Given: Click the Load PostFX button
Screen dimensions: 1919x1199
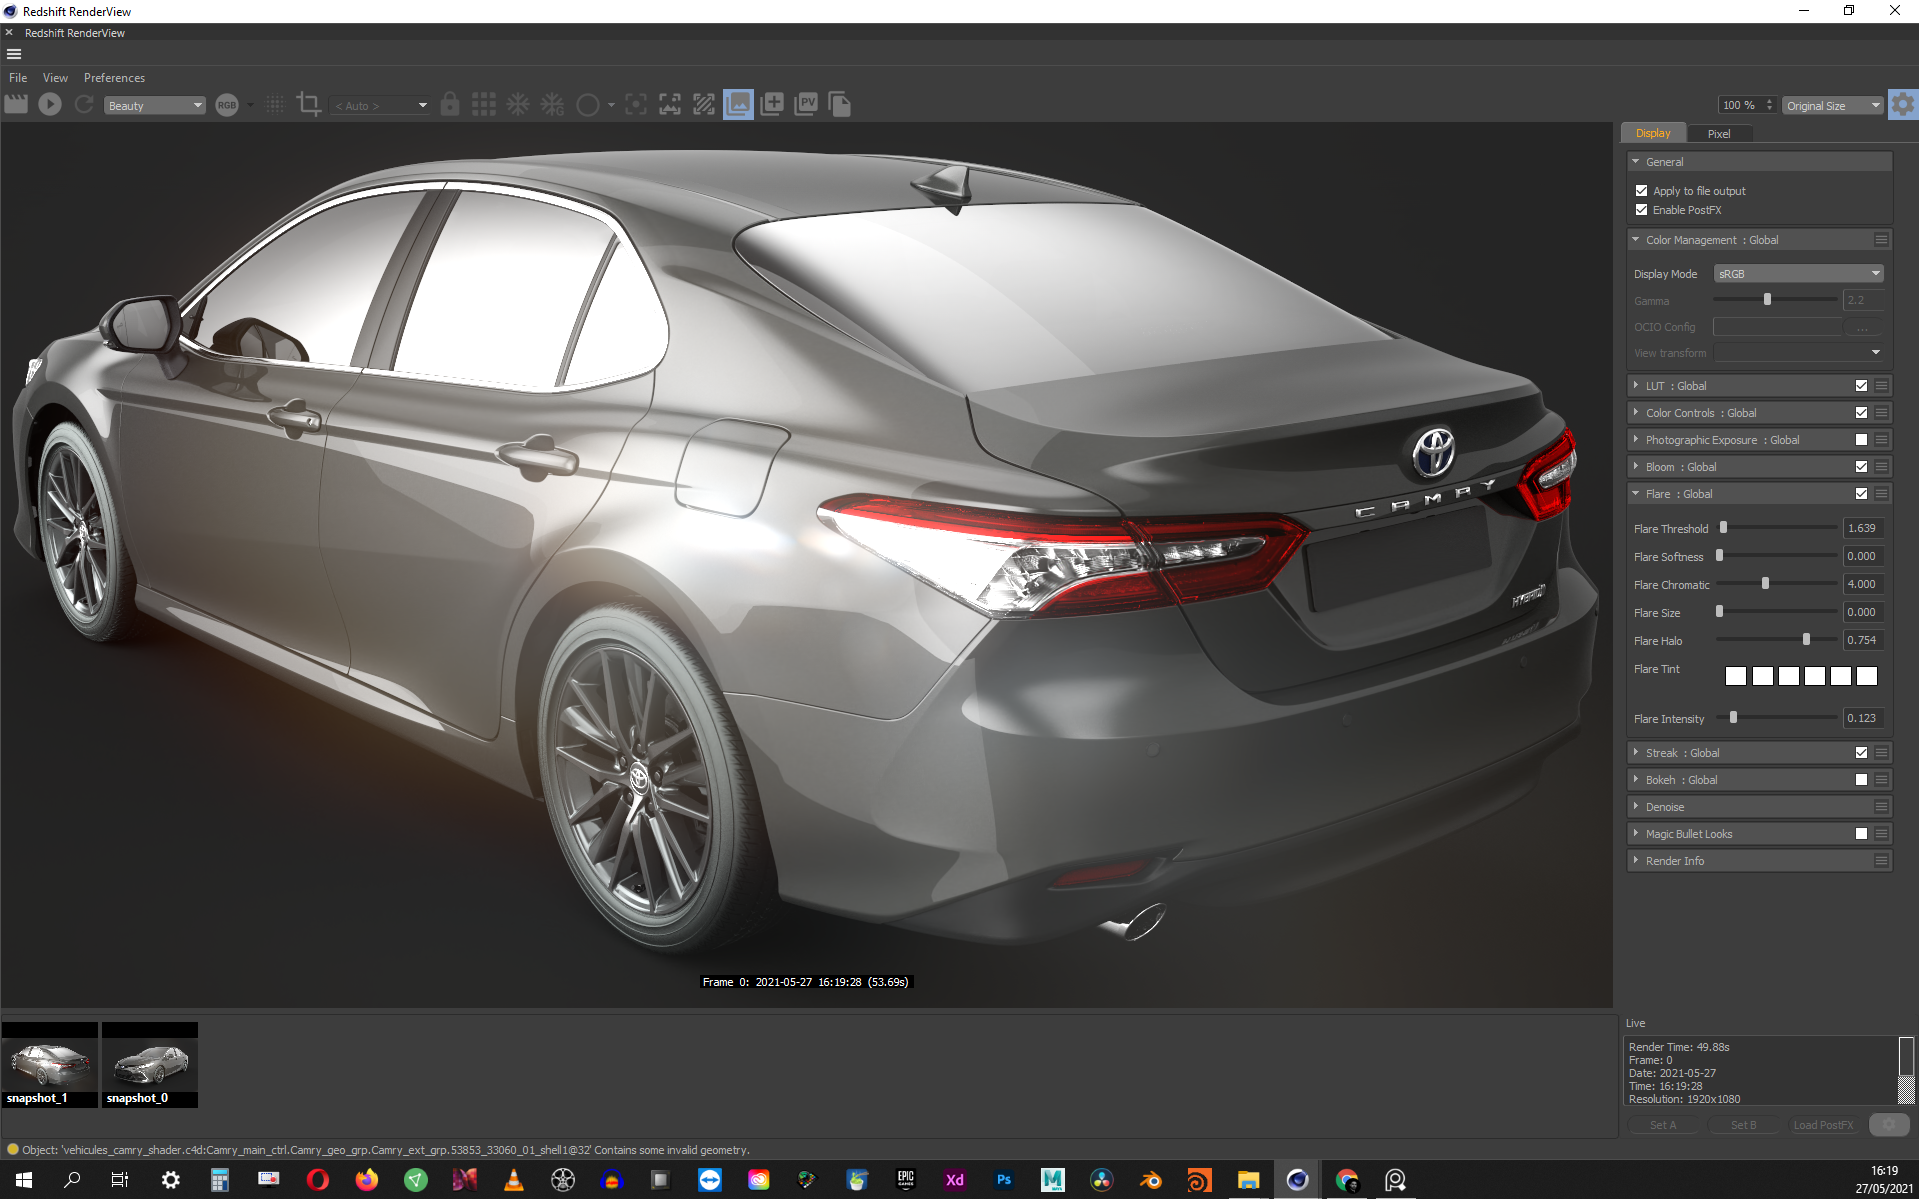Looking at the screenshot, I should coord(1822,1125).
